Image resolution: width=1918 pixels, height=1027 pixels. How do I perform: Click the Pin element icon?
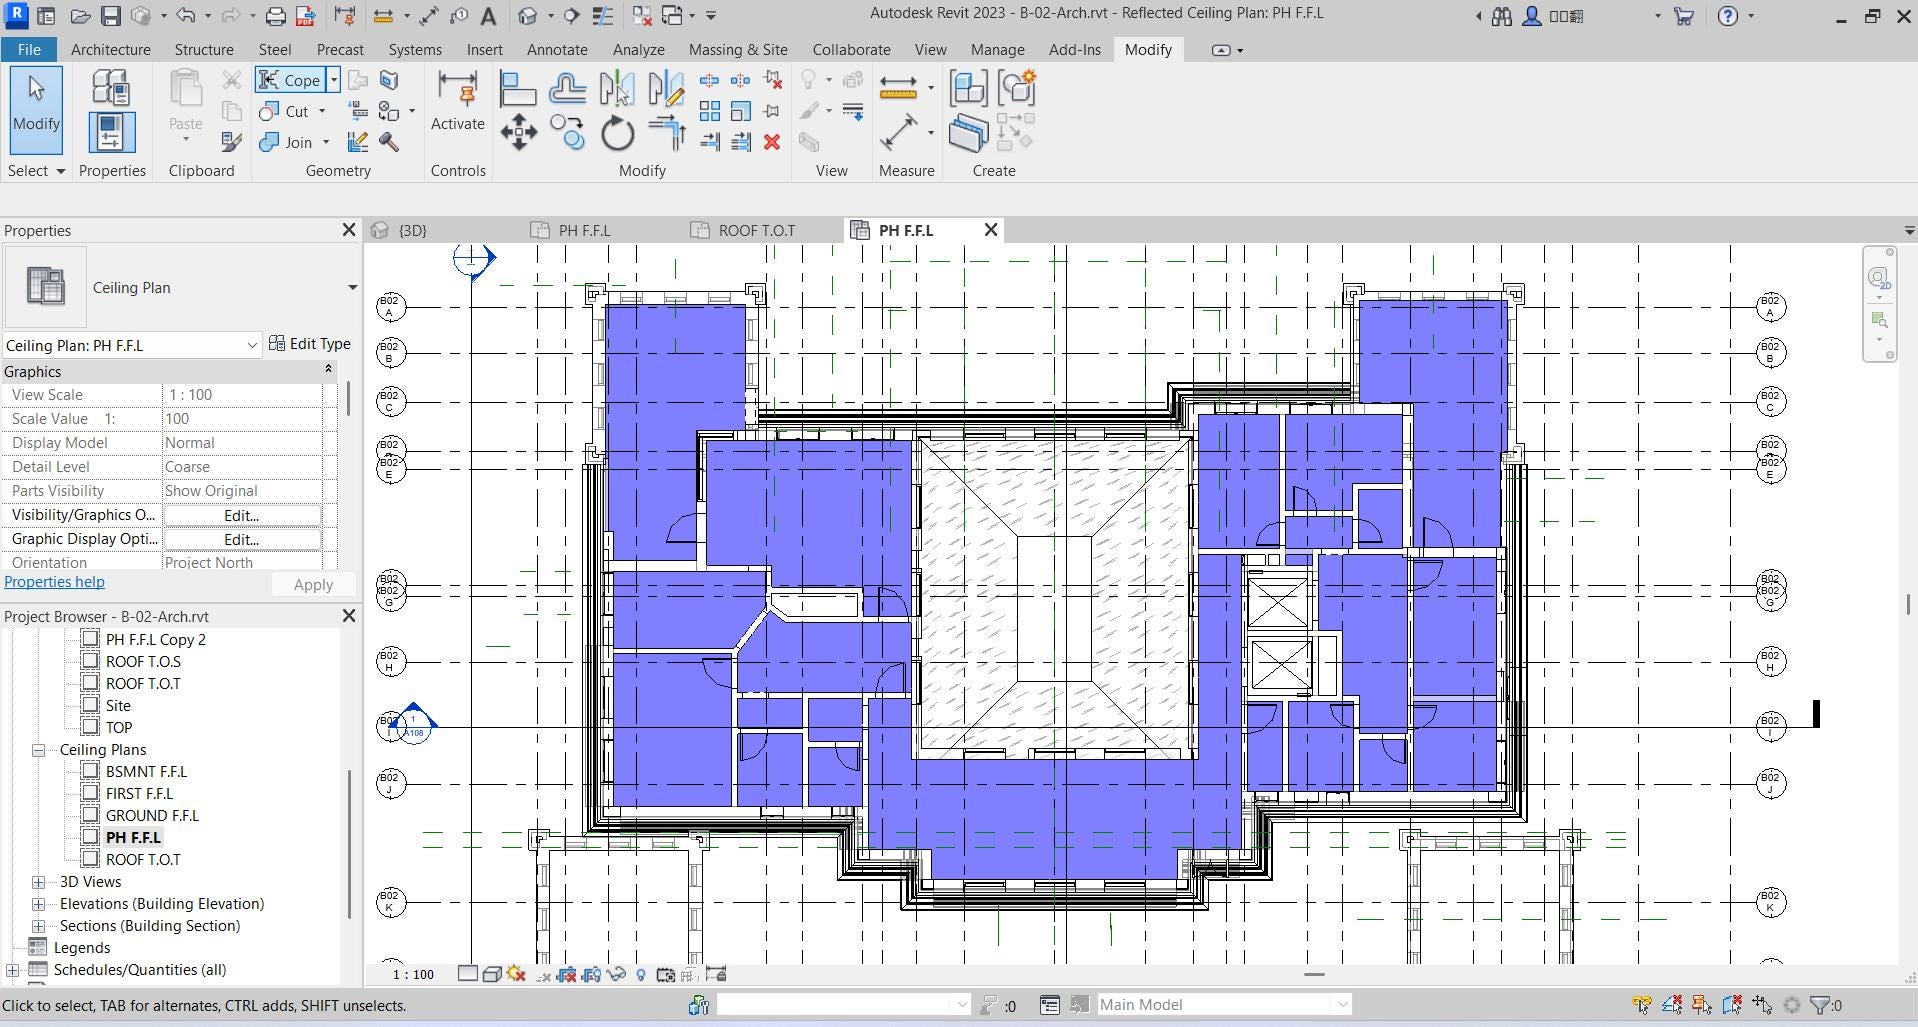(x=772, y=111)
